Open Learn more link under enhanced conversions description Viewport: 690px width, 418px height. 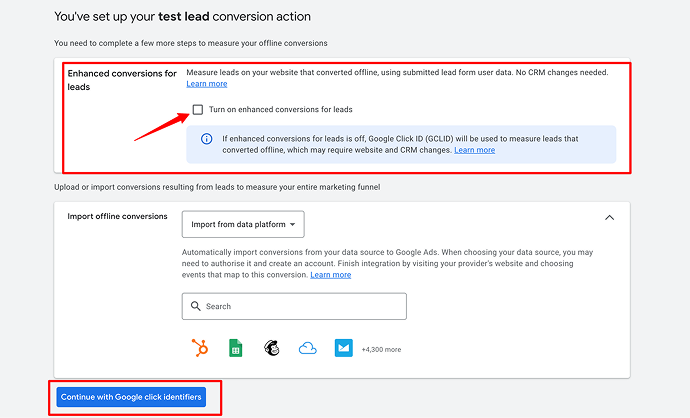coord(206,84)
